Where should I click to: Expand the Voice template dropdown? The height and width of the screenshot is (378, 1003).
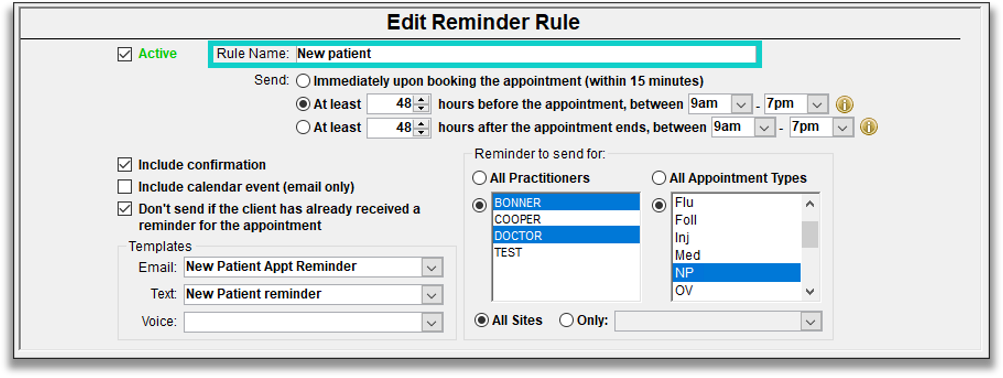432,322
